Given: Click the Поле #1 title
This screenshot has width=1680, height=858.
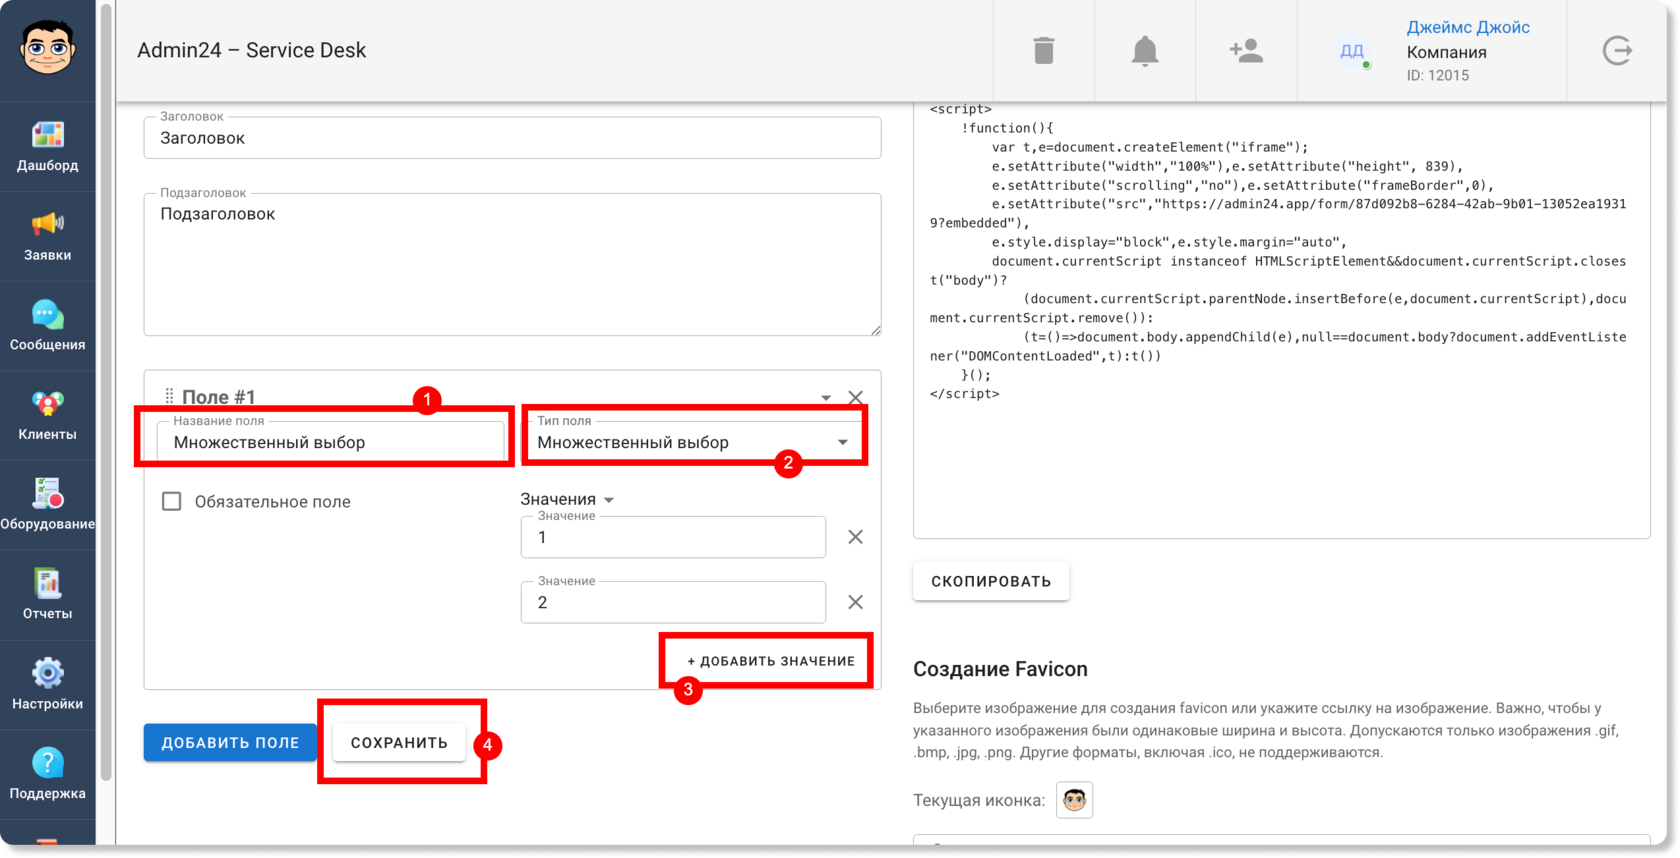Looking at the screenshot, I should (x=218, y=397).
